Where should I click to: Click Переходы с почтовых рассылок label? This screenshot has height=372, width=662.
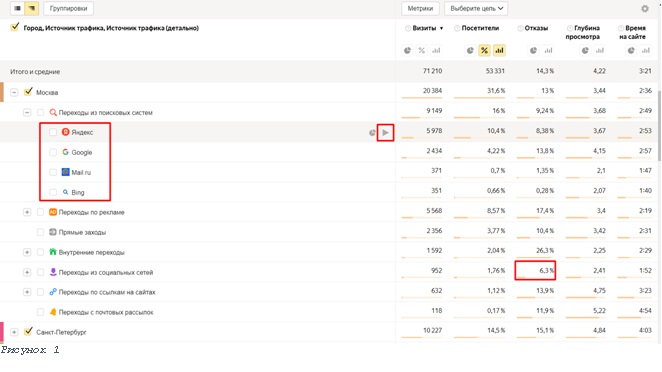106,312
